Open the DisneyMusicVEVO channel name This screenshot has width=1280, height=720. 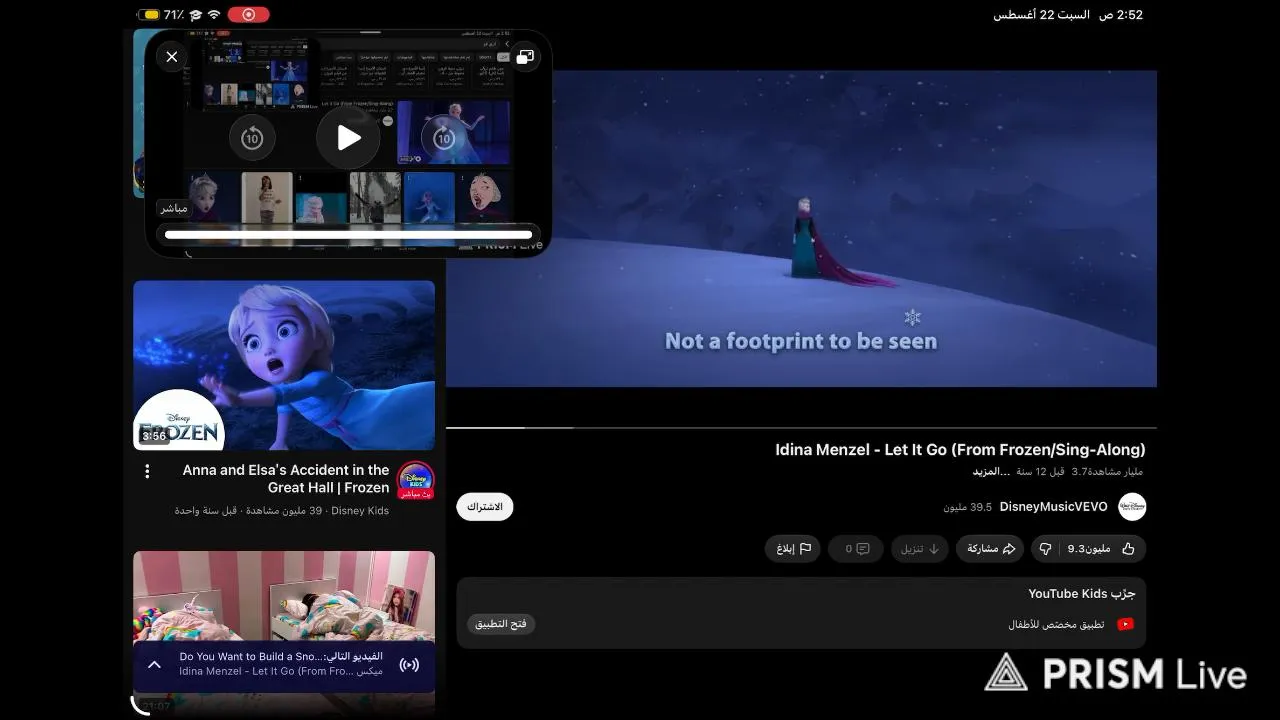click(x=1054, y=507)
